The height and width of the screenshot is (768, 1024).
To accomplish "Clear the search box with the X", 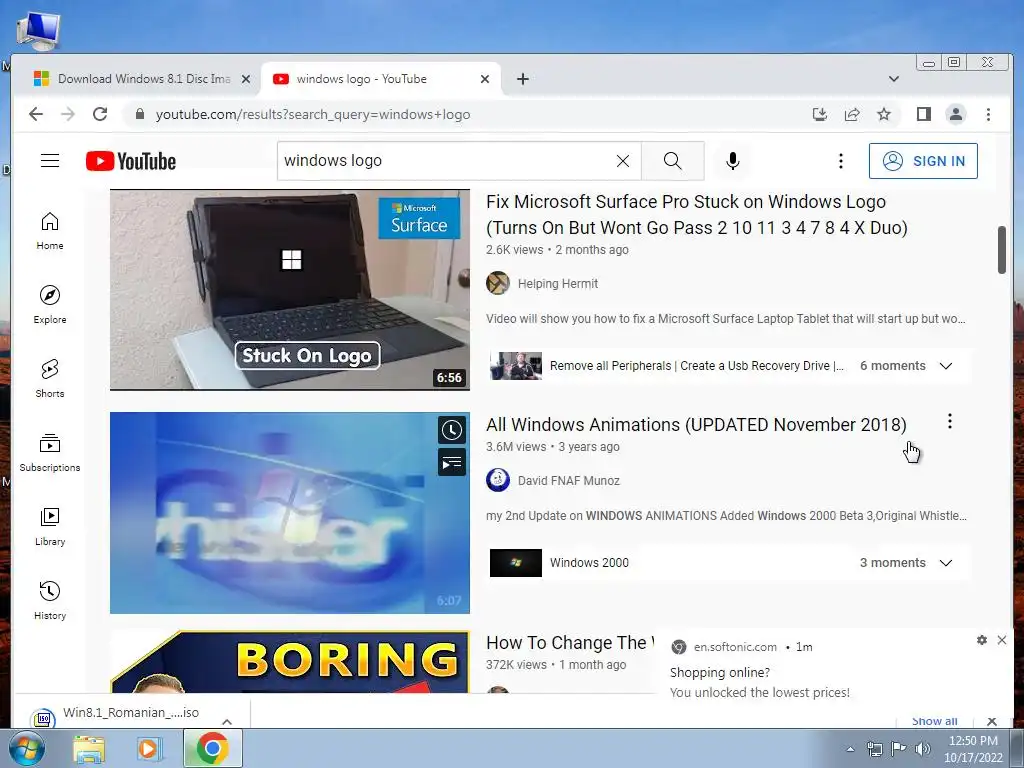I will (623, 161).
